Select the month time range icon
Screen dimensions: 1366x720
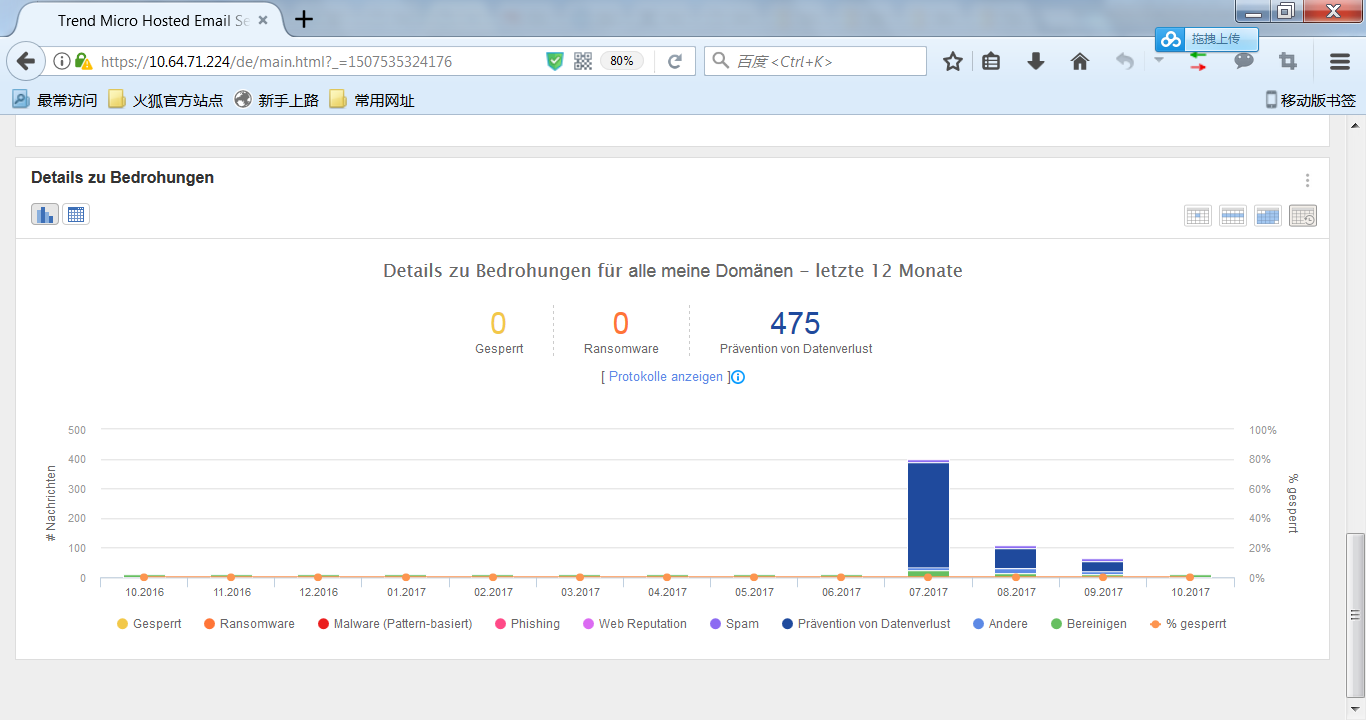point(1268,215)
